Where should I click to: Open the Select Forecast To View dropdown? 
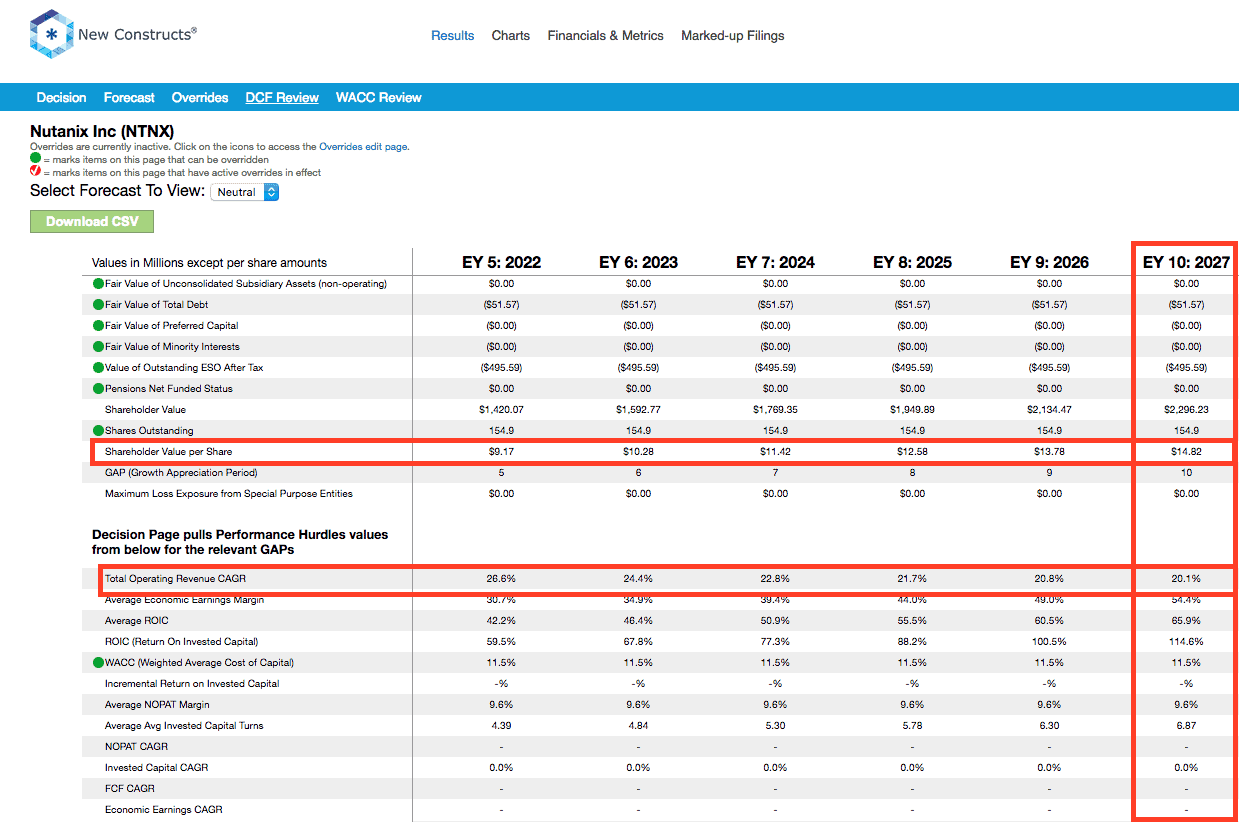point(244,192)
